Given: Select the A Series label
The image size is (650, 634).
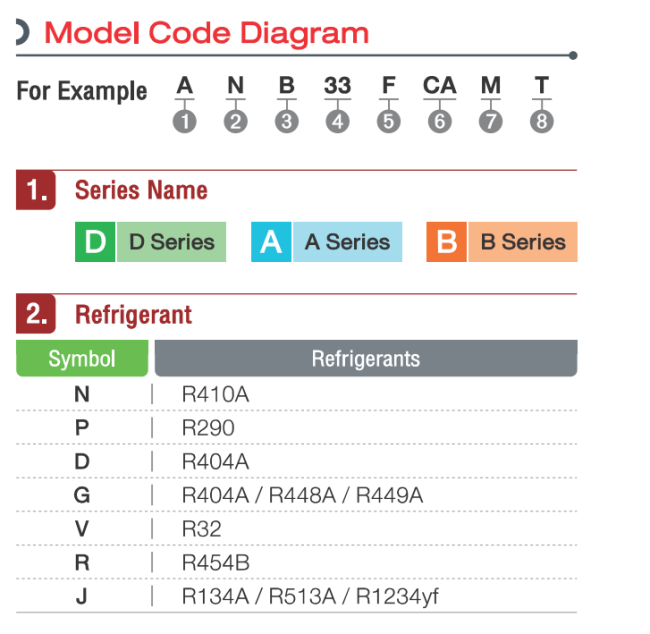Looking at the screenshot, I should (347, 242).
